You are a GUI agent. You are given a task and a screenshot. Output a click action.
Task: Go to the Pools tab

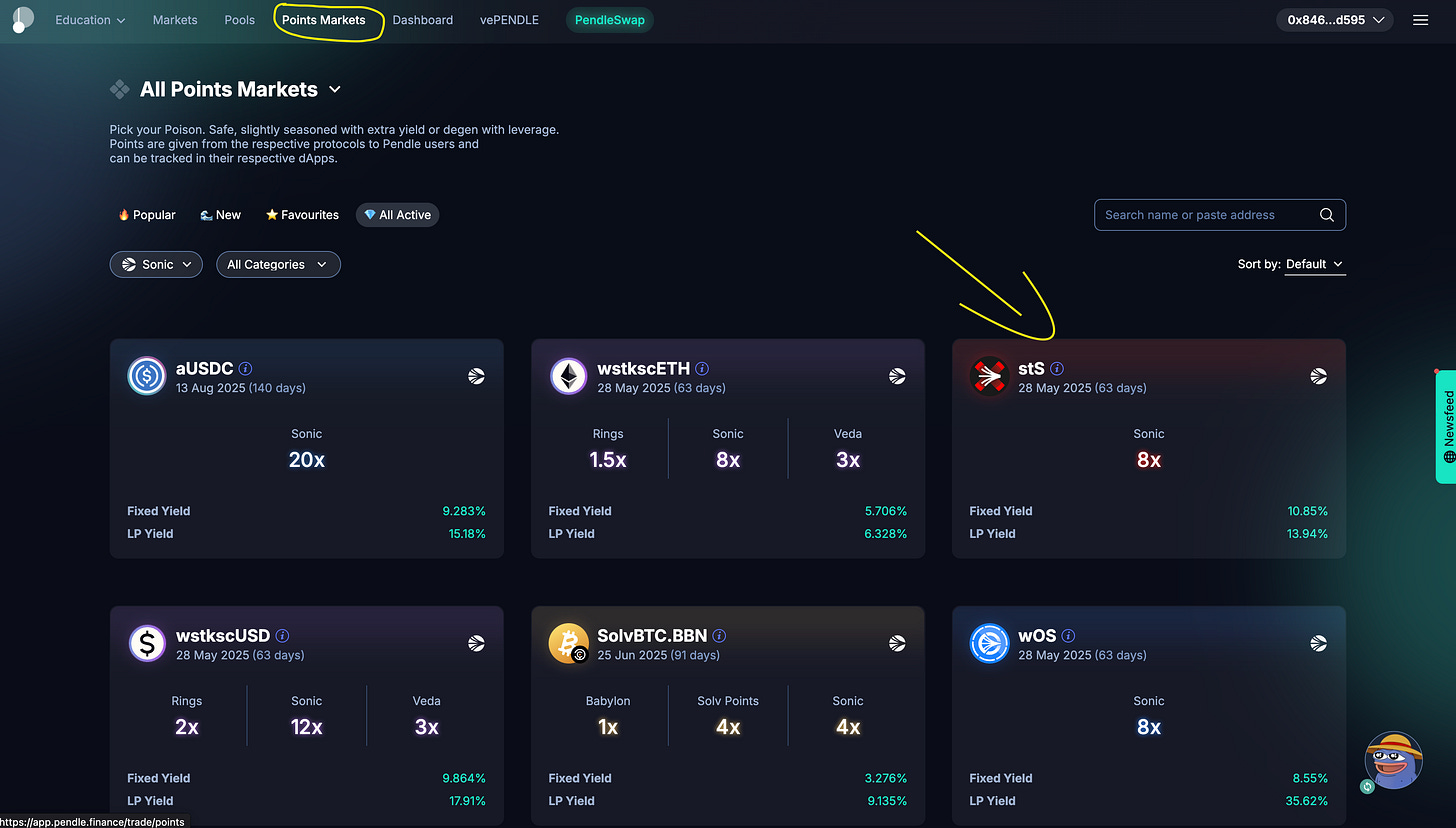(240, 20)
